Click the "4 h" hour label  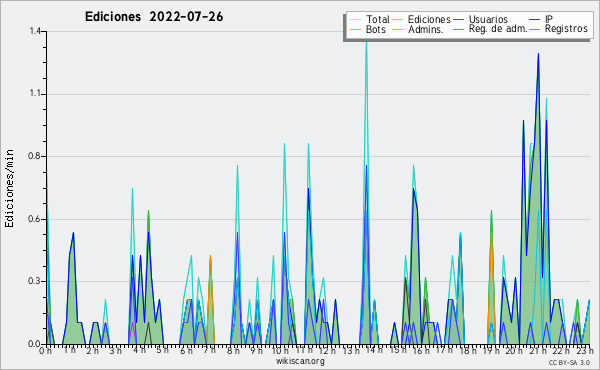click(x=139, y=350)
